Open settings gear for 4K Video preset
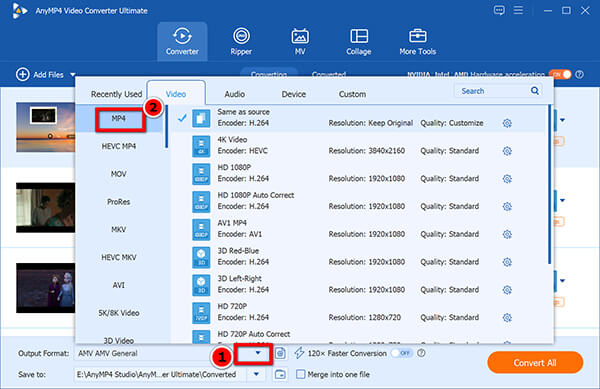The image size is (600, 389). pos(507,151)
